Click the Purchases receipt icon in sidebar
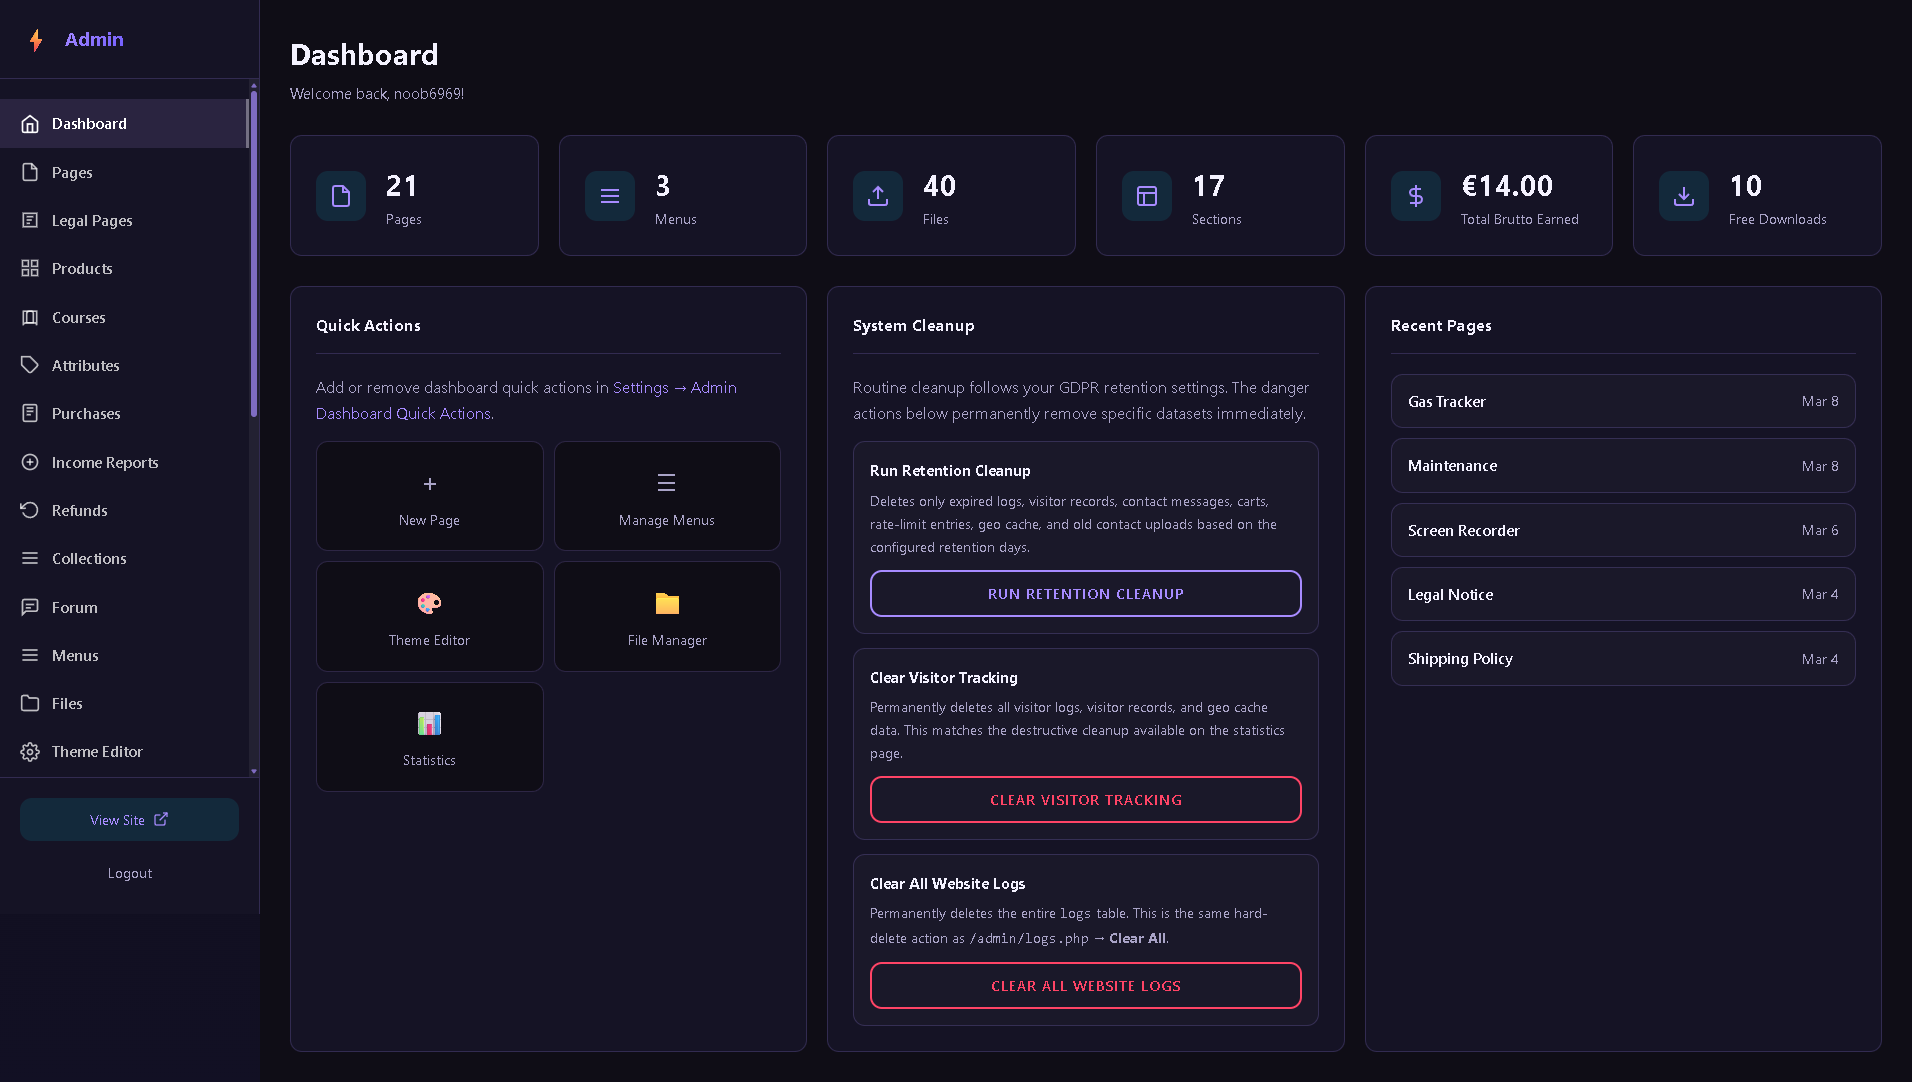The width and height of the screenshot is (1912, 1082). coord(30,413)
